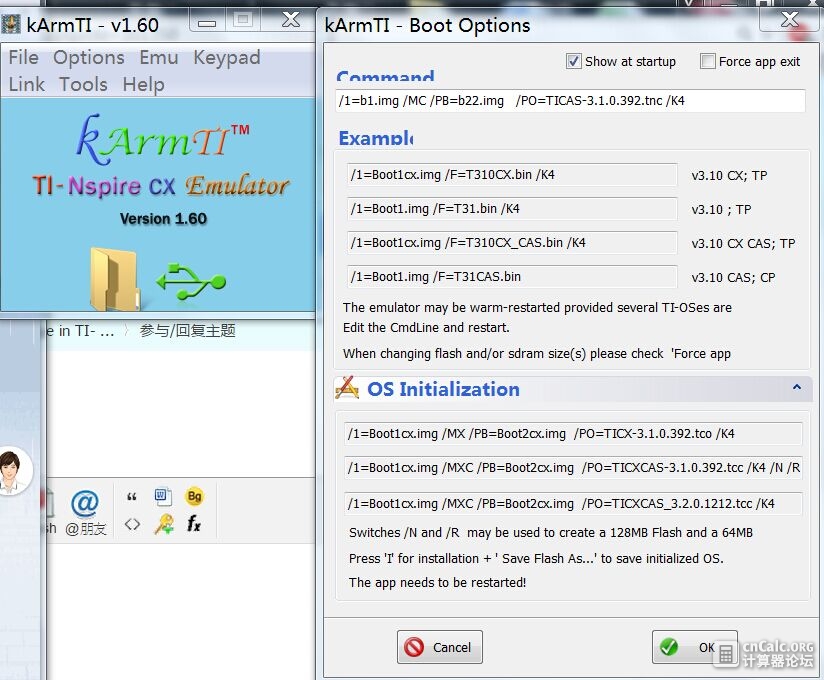Click the @ mention friends icon

tap(85, 503)
